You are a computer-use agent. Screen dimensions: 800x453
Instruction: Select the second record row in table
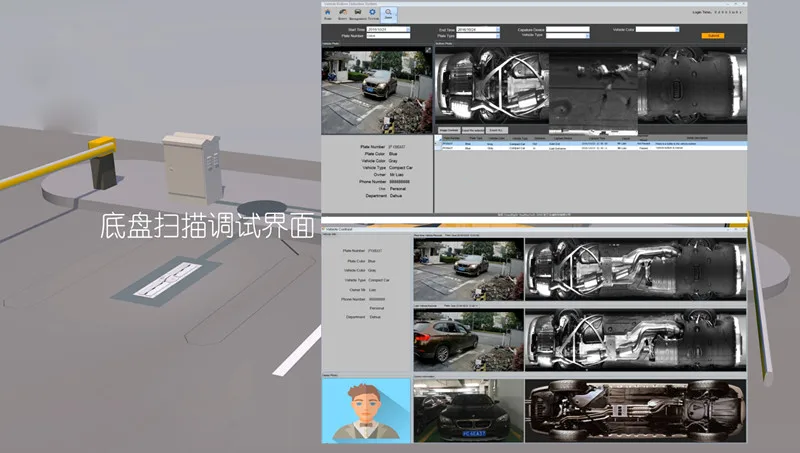click(x=591, y=148)
